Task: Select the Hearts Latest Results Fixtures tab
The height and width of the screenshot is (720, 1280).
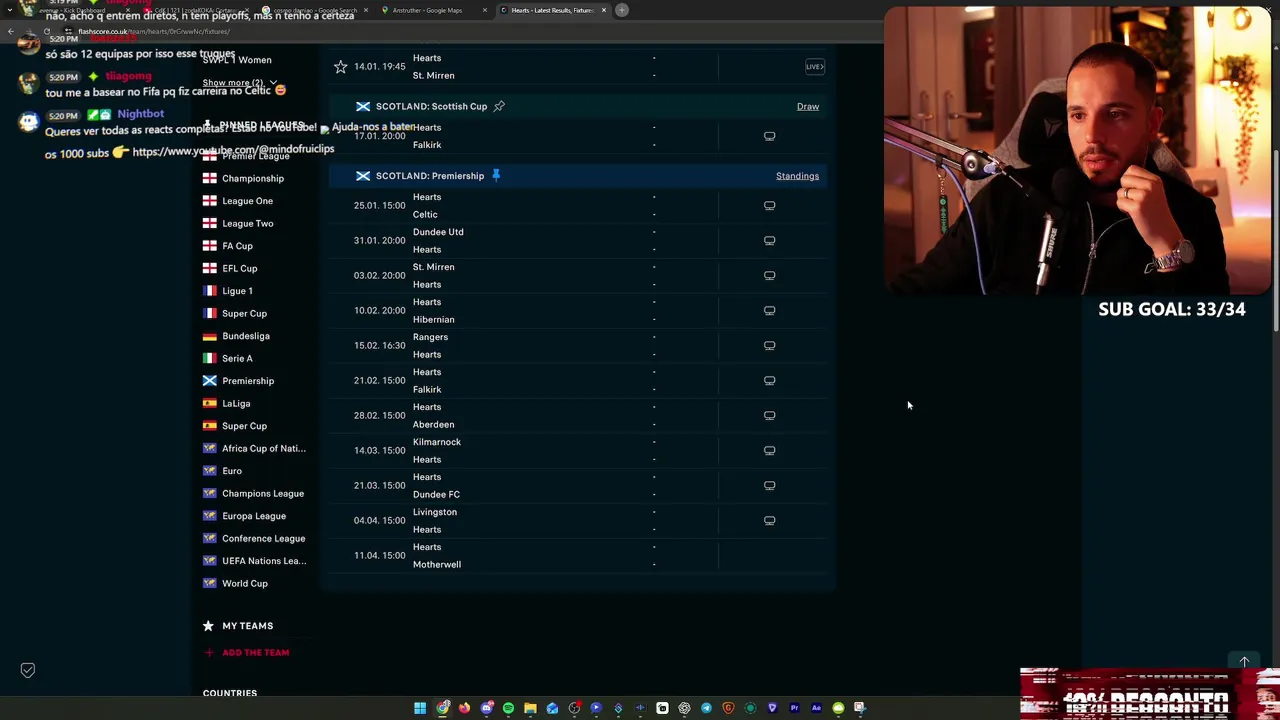Action: coord(552,10)
